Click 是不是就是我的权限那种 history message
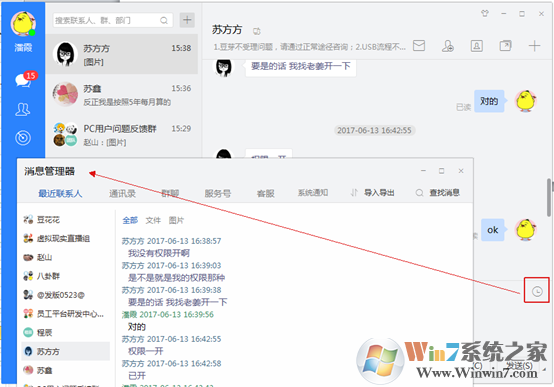Viewport: 554px width, 387px height. pos(176,278)
